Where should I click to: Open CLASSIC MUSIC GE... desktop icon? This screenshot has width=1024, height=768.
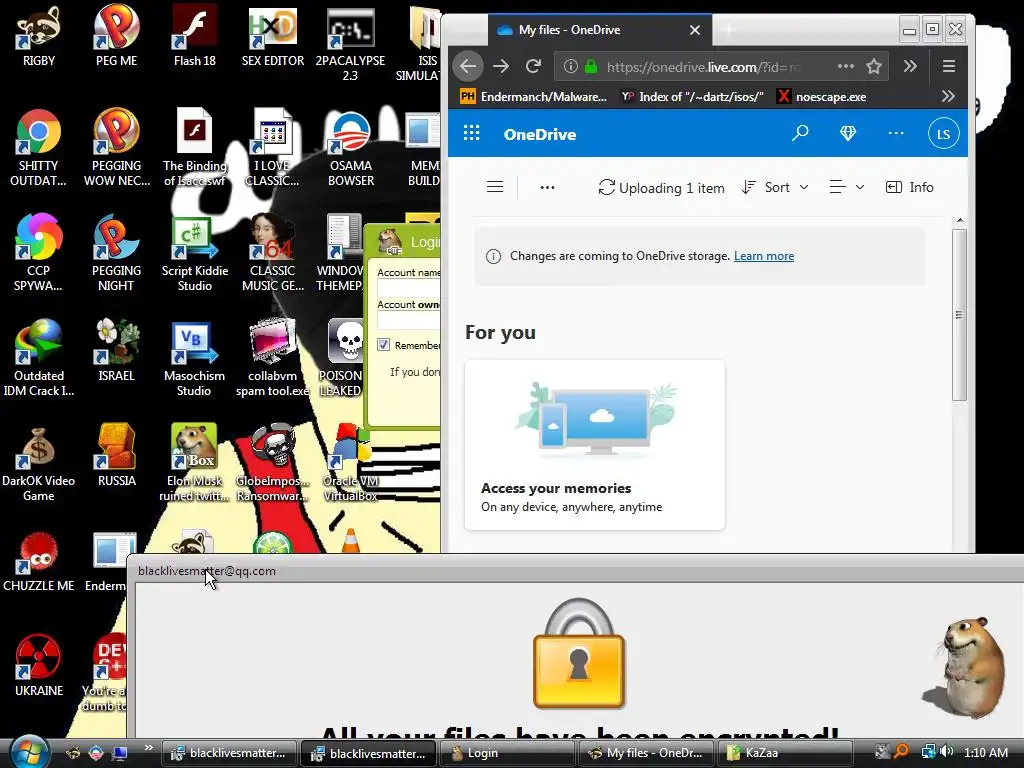pyautogui.click(x=272, y=253)
